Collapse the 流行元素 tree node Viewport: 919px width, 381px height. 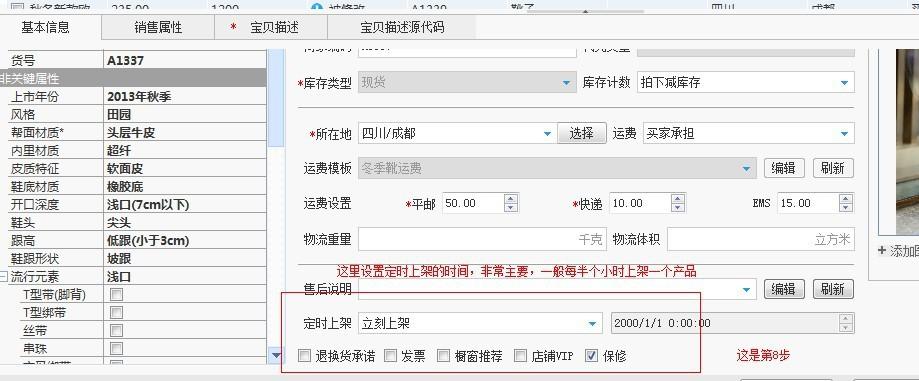pos(4,277)
